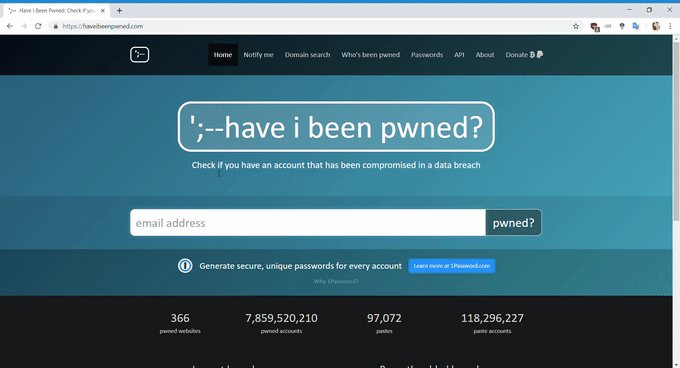Click the browser forward arrow
The width and height of the screenshot is (680, 368).
(x=24, y=26)
